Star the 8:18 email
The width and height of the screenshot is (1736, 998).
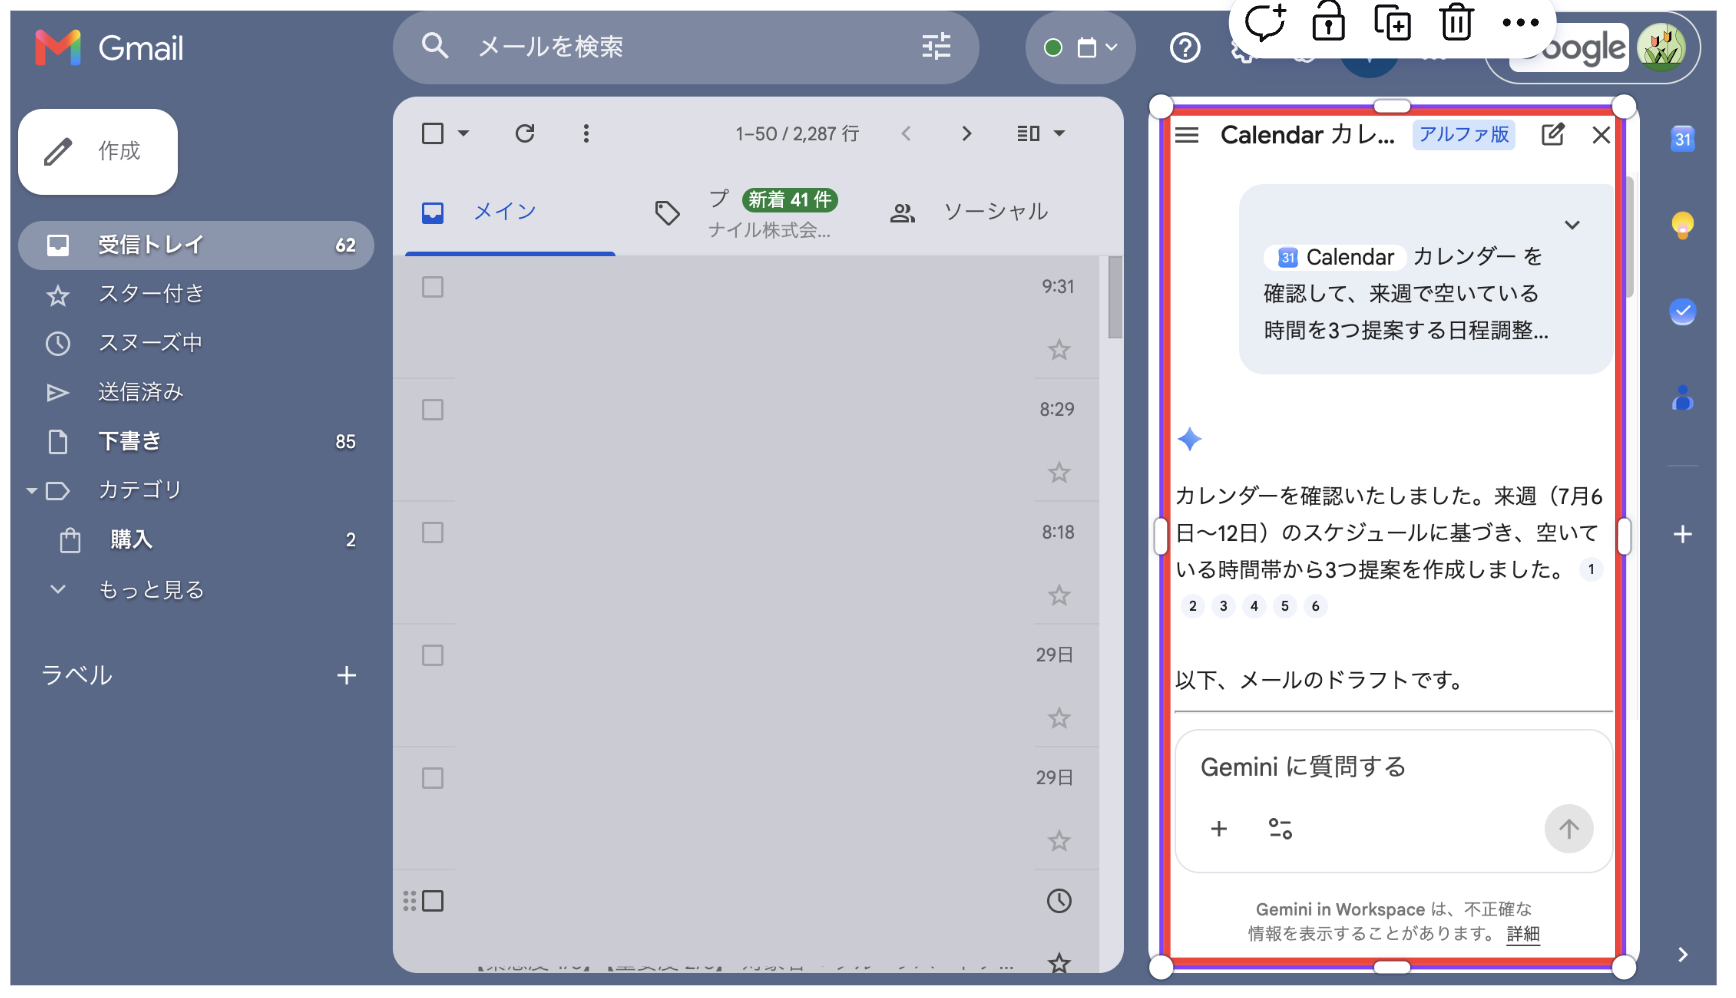click(1059, 596)
